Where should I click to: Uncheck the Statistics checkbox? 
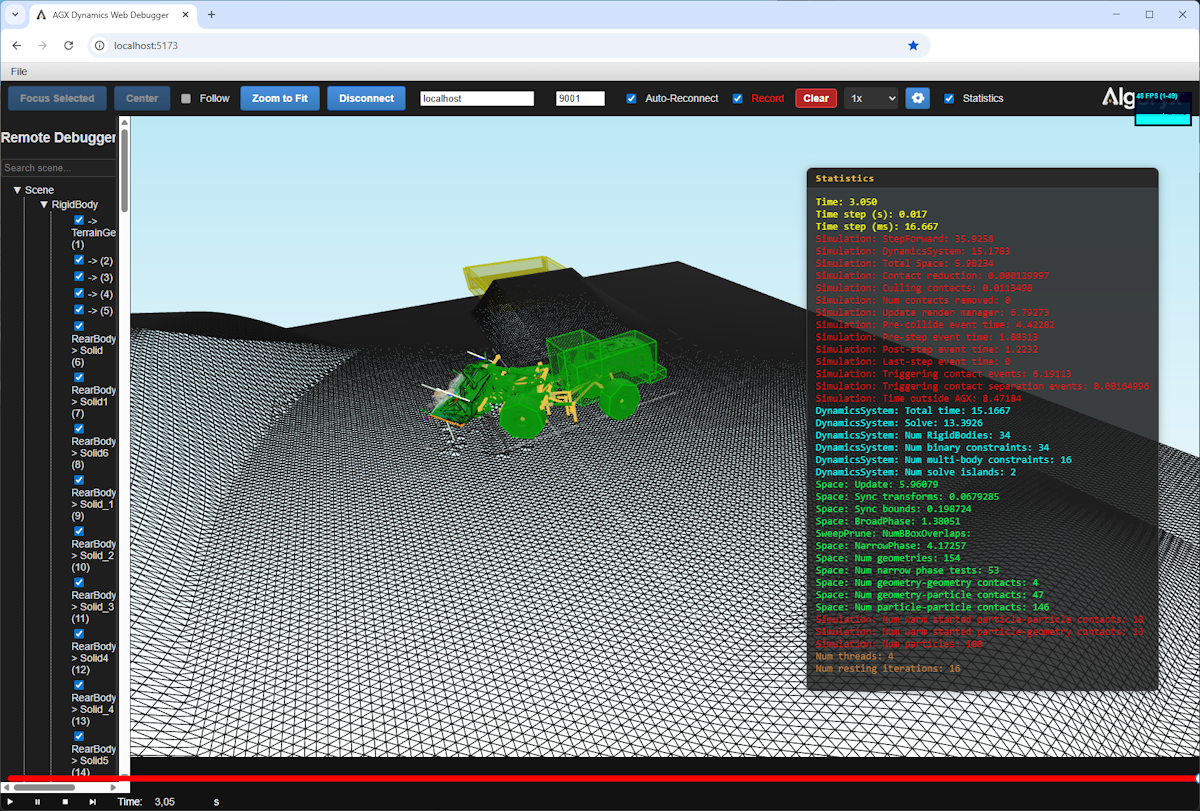coord(949,98)
